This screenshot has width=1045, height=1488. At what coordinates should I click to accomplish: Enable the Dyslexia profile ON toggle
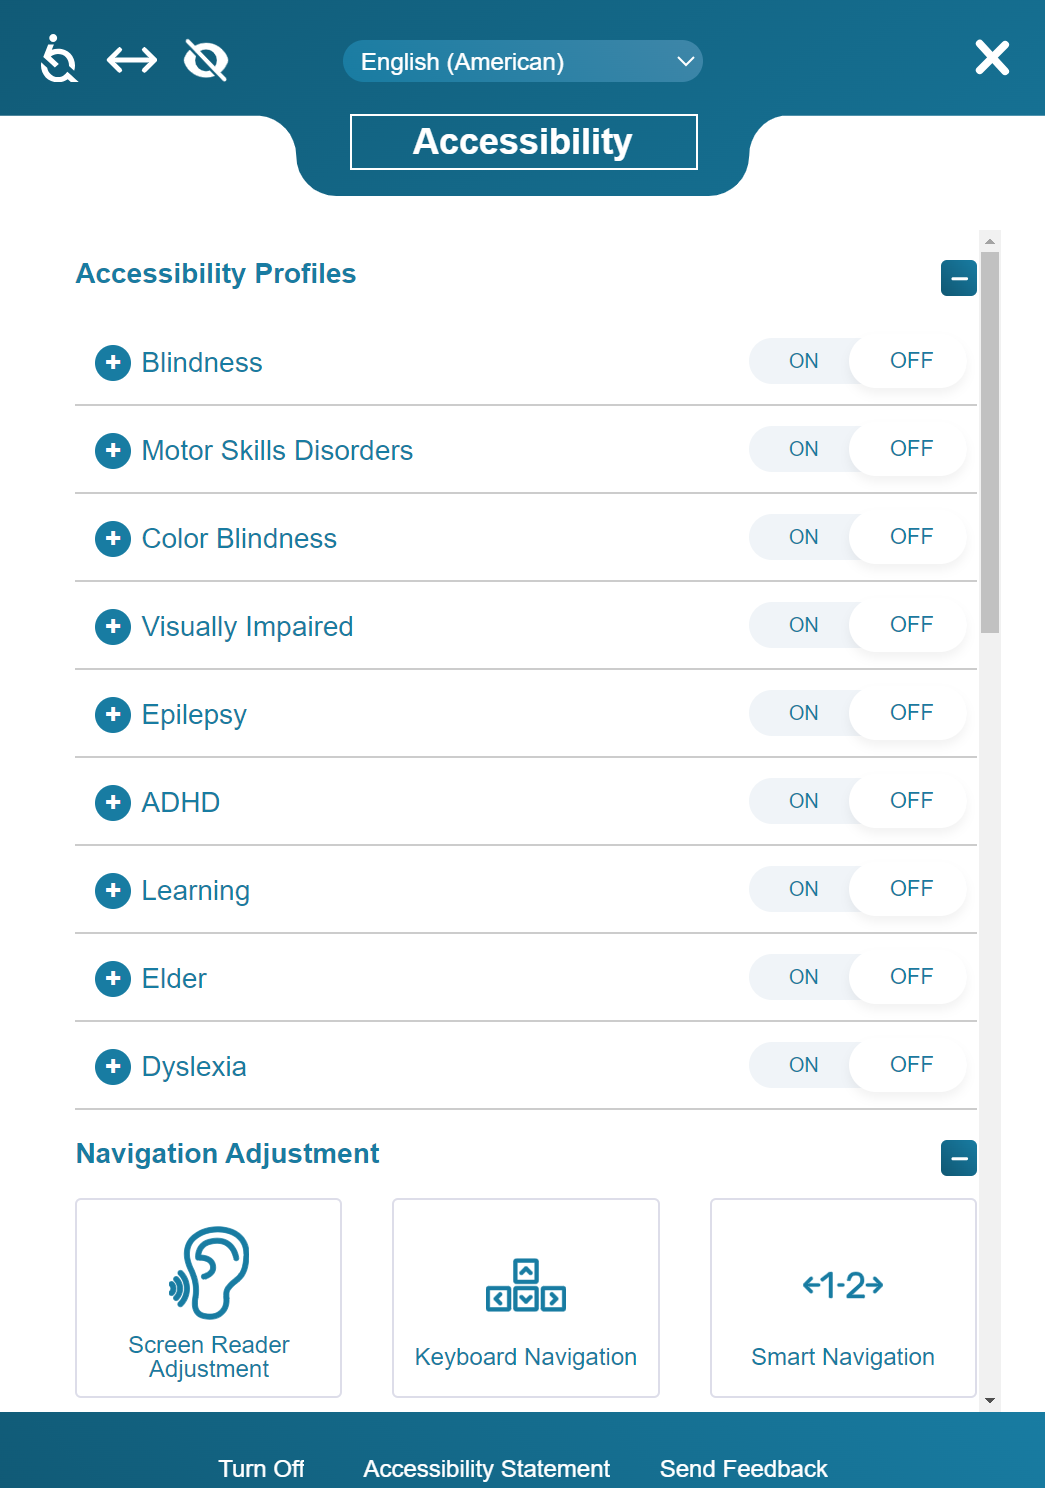pyautogui.click(x=803, y=1065)
